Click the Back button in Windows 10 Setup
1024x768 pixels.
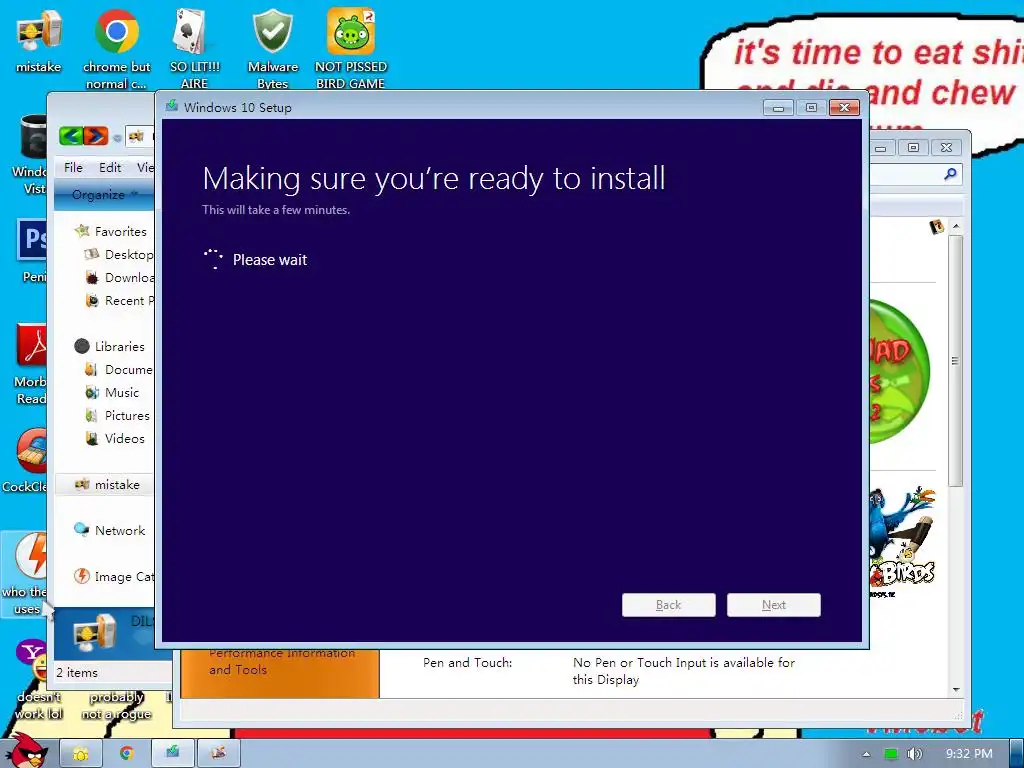pyautogui.click(x=669, y=605)
